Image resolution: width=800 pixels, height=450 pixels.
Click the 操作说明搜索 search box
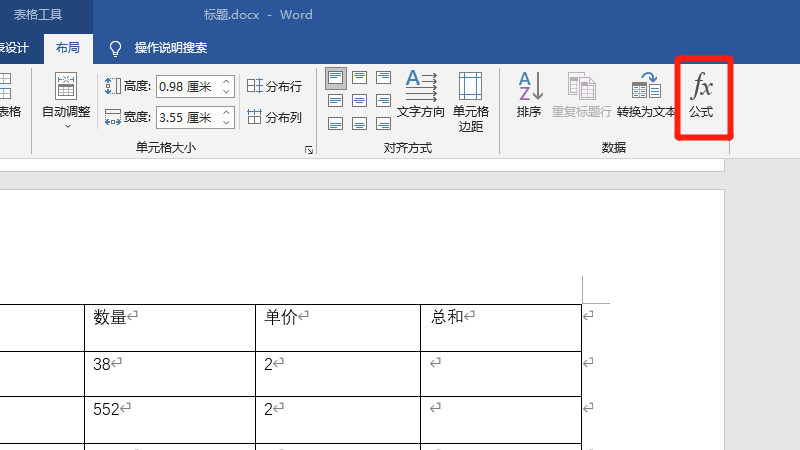coord(171,48)
